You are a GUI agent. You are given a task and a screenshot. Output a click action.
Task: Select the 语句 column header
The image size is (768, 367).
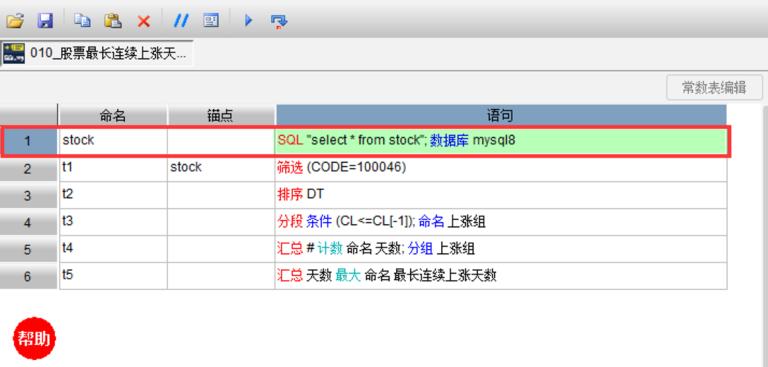point(501,116)
